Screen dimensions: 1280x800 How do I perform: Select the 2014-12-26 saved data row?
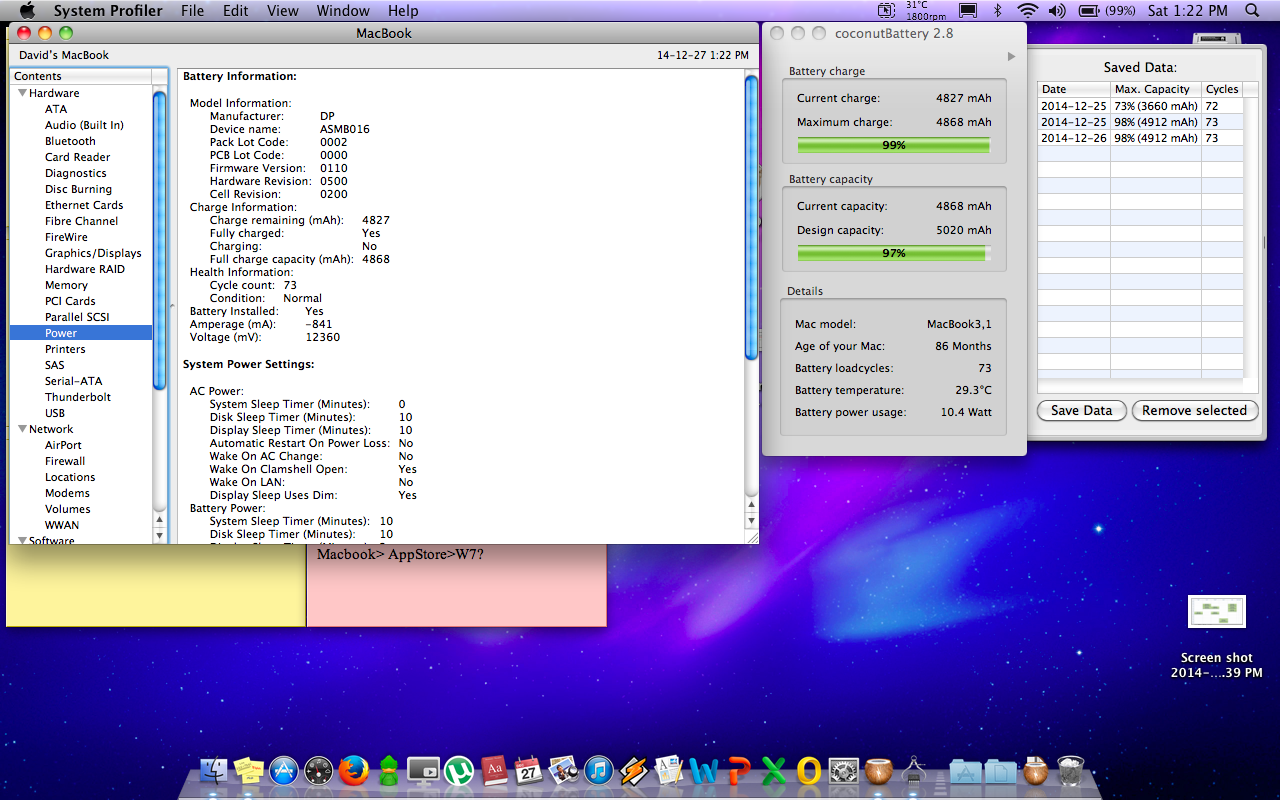pos(1141,138)
